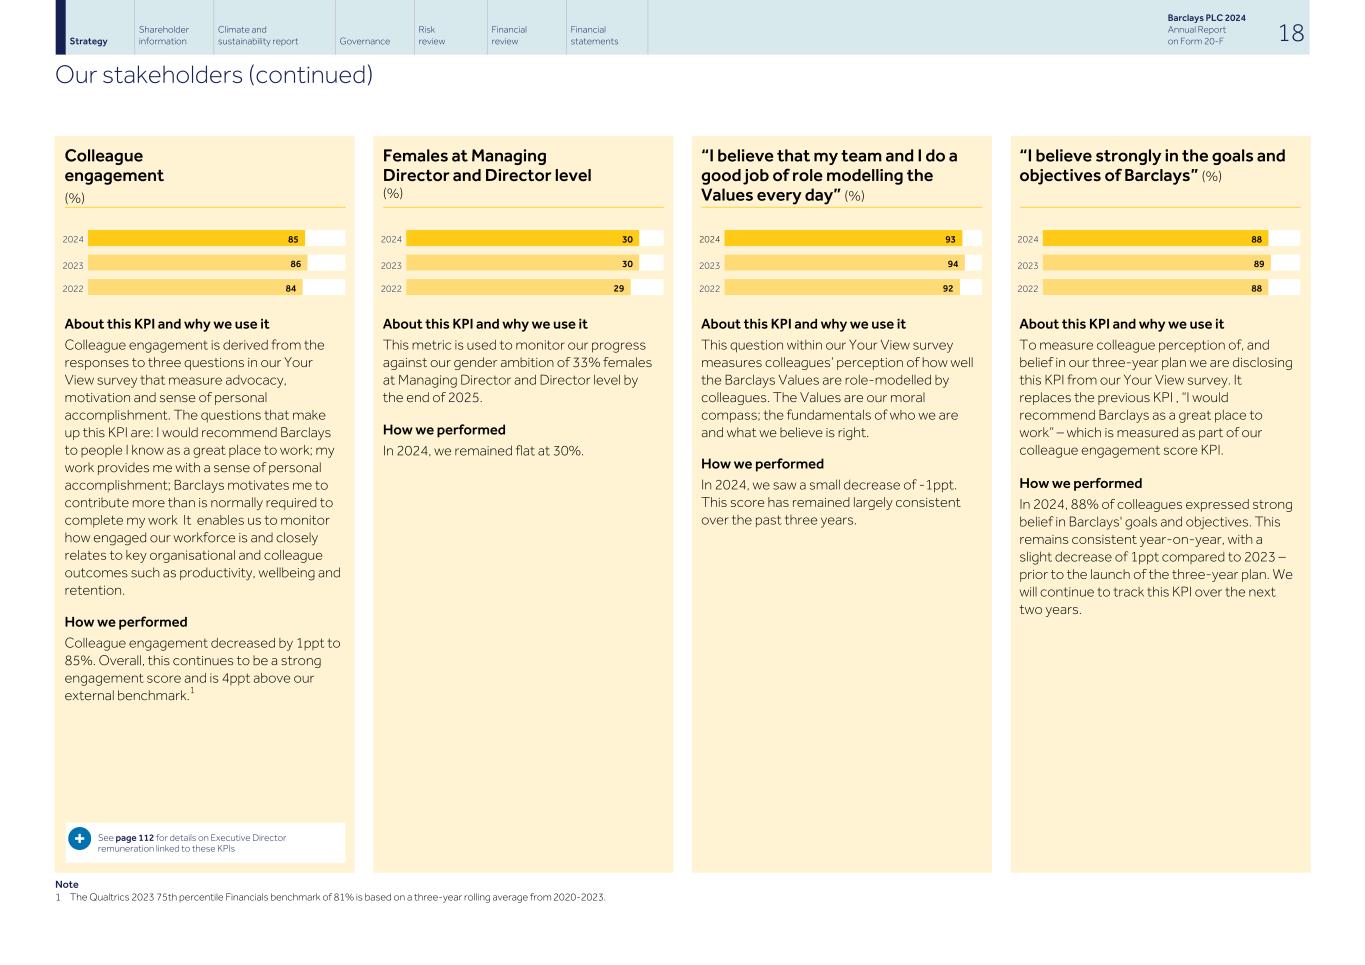The image size is (1365, 965).
Task: Open the Financial review tab
Action: 508,35
